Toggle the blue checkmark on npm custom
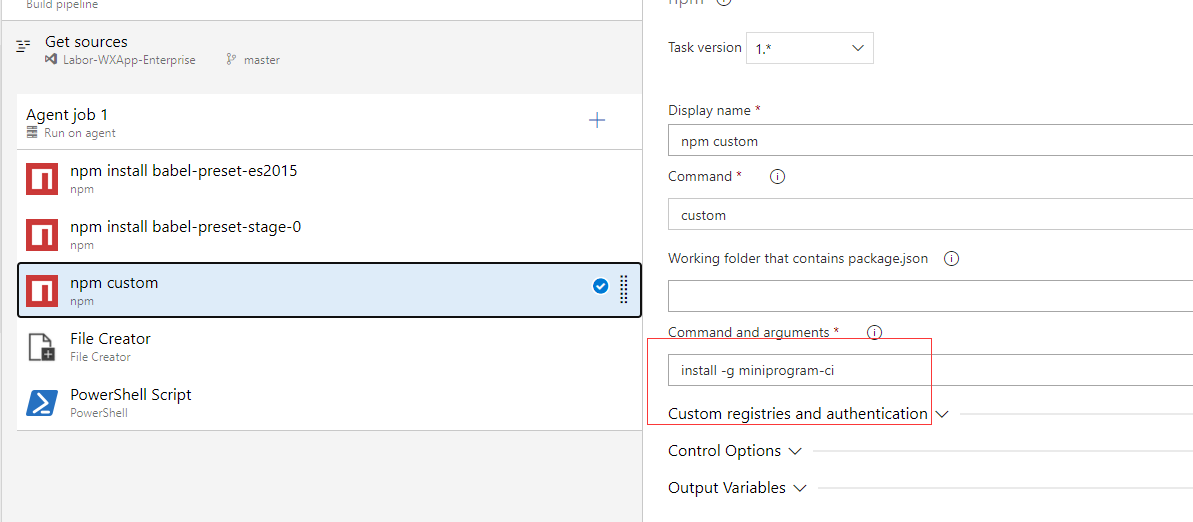Screen dimensions: 1193x522 600,286
